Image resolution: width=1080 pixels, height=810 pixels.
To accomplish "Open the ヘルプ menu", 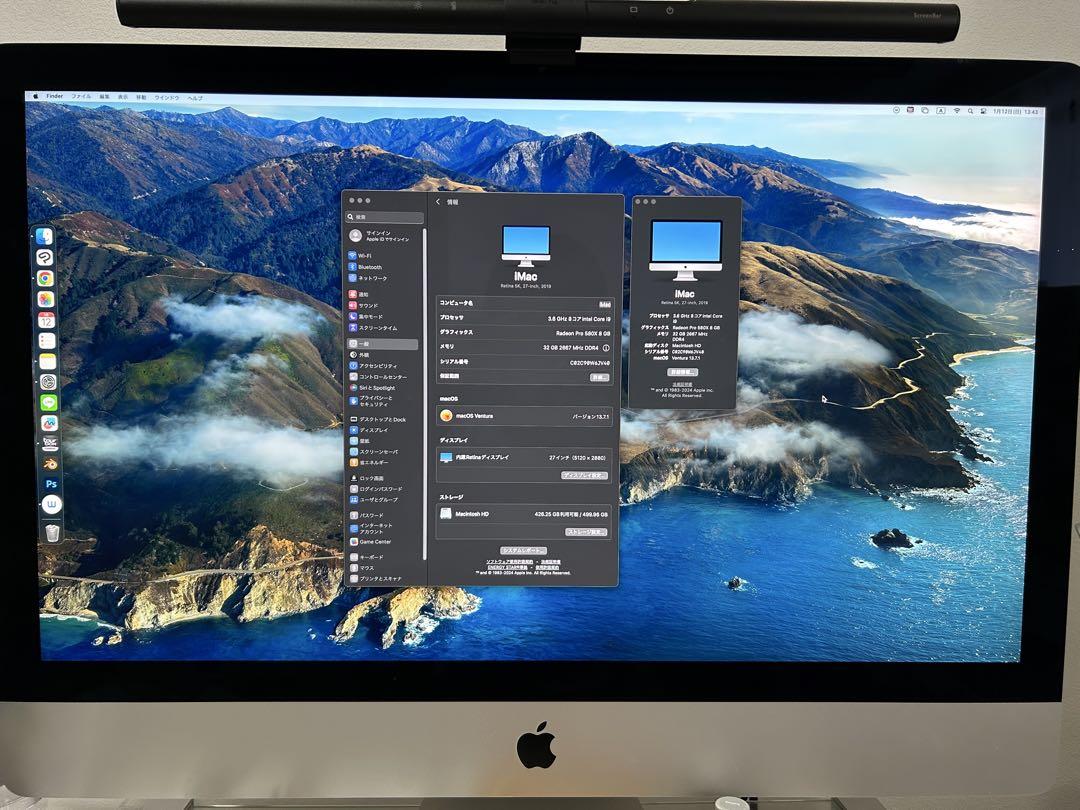I will tap(196, 98).
